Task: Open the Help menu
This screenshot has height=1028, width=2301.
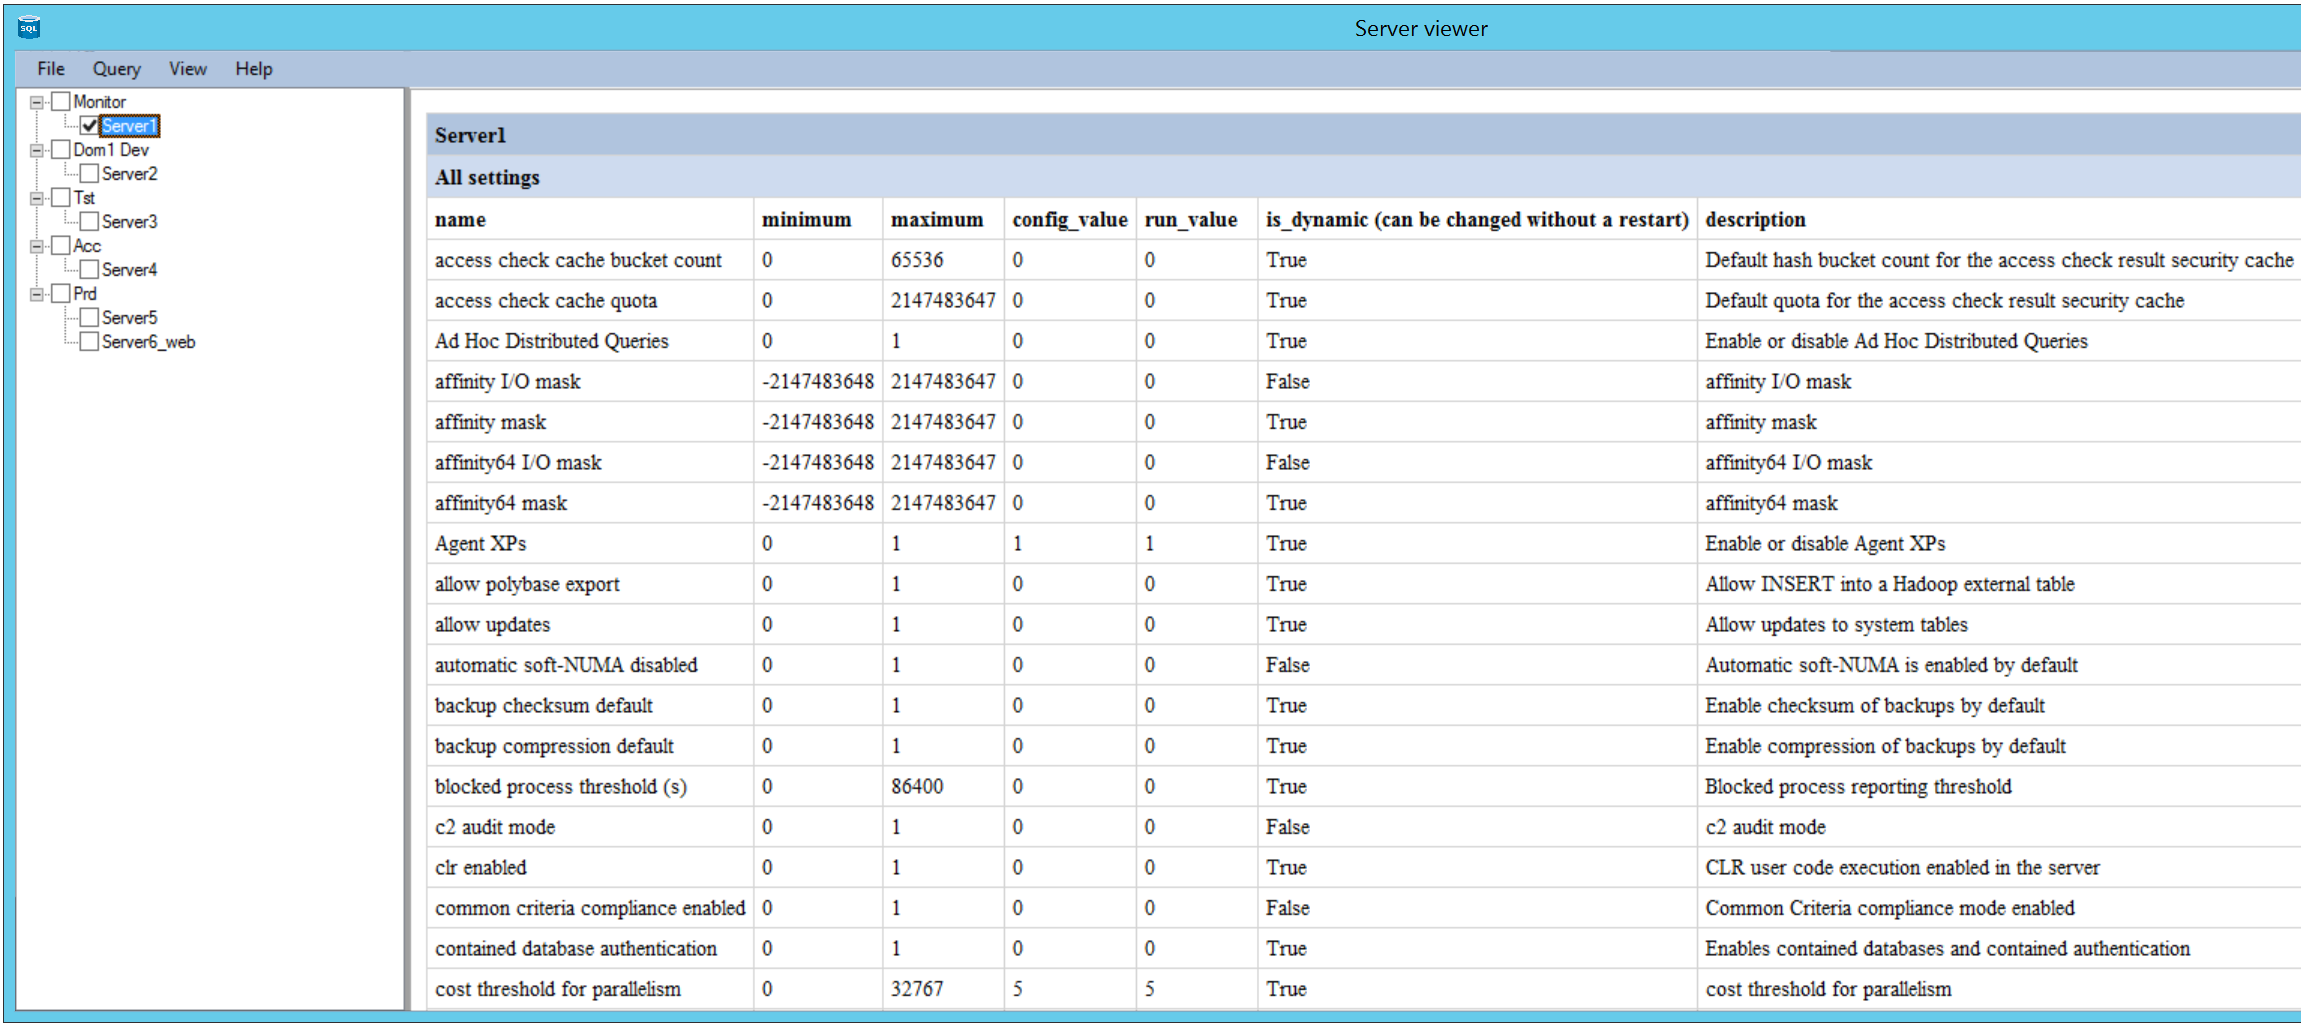Action: pos(253,69)
